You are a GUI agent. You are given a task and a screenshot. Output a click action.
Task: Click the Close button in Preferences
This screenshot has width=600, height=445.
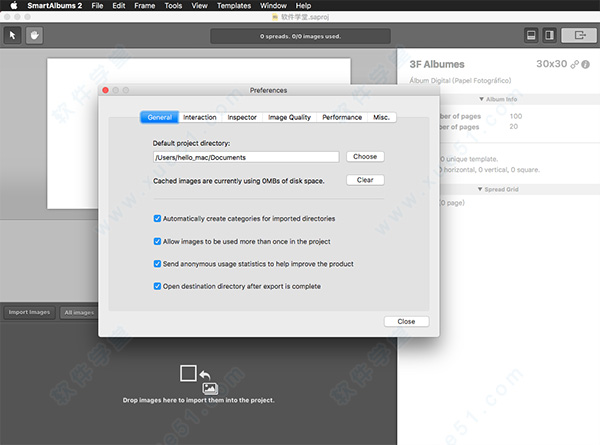406,321
